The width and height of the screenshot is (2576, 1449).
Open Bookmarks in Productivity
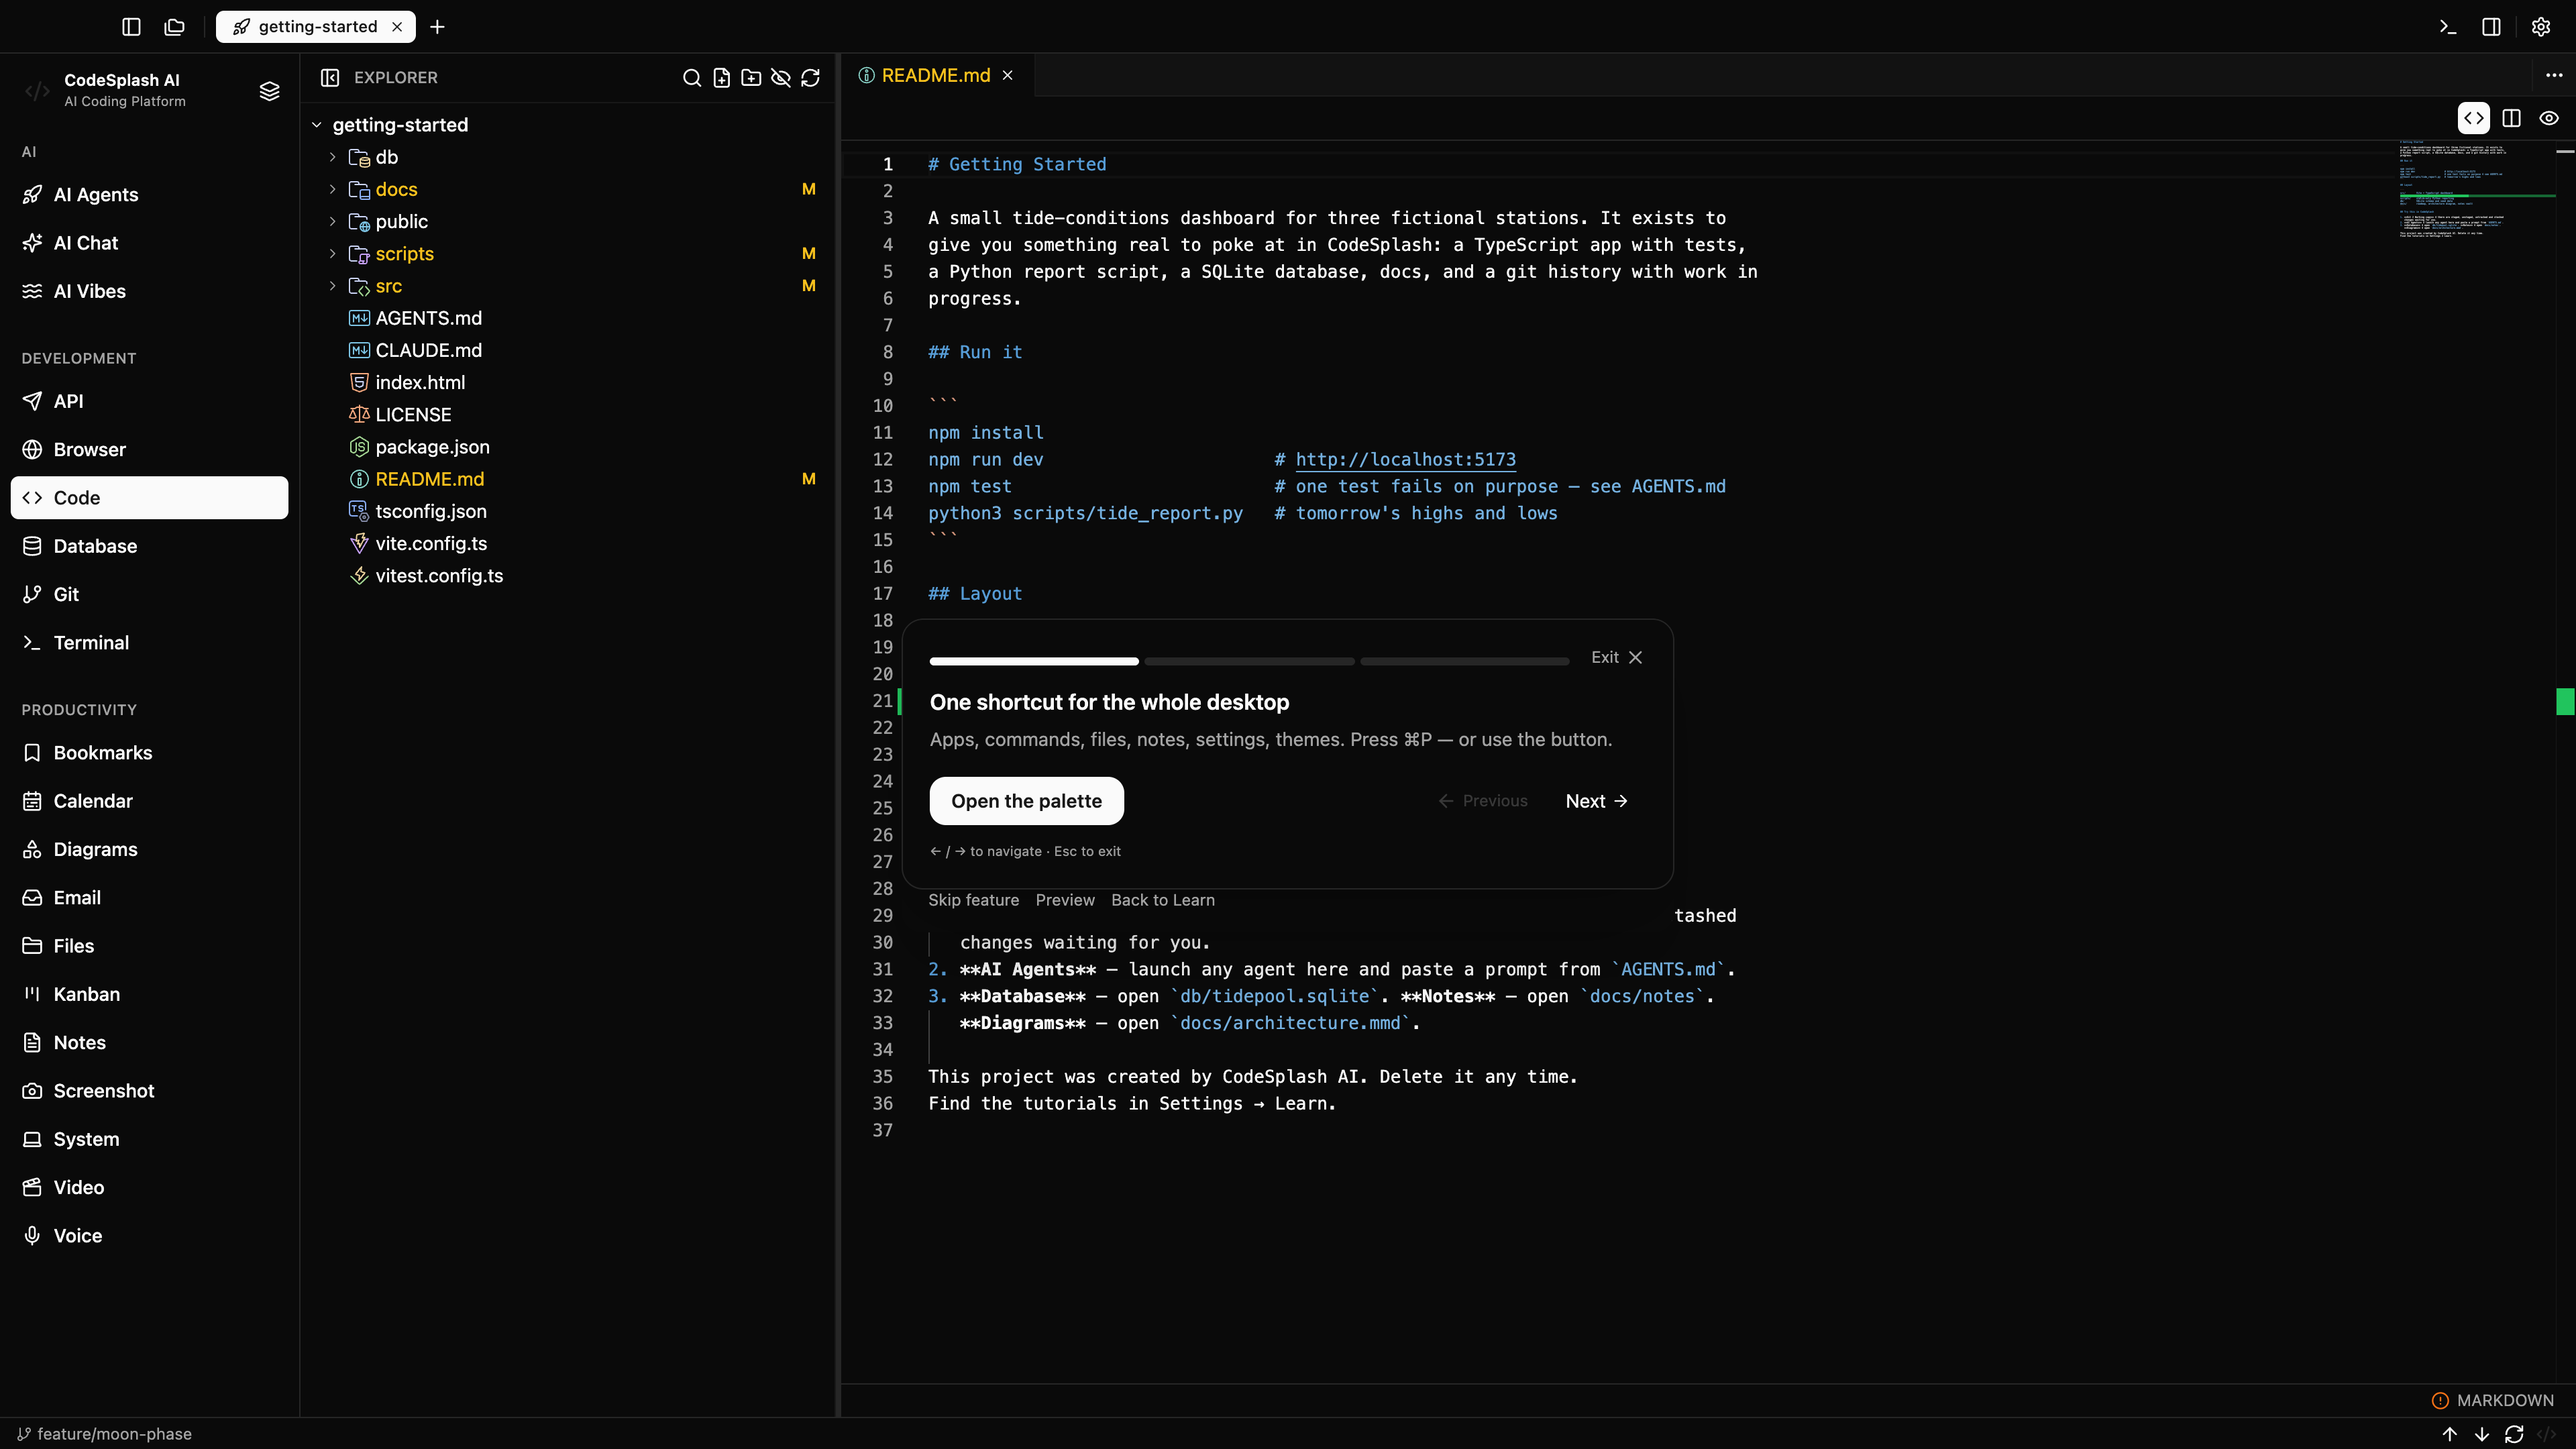149,753
